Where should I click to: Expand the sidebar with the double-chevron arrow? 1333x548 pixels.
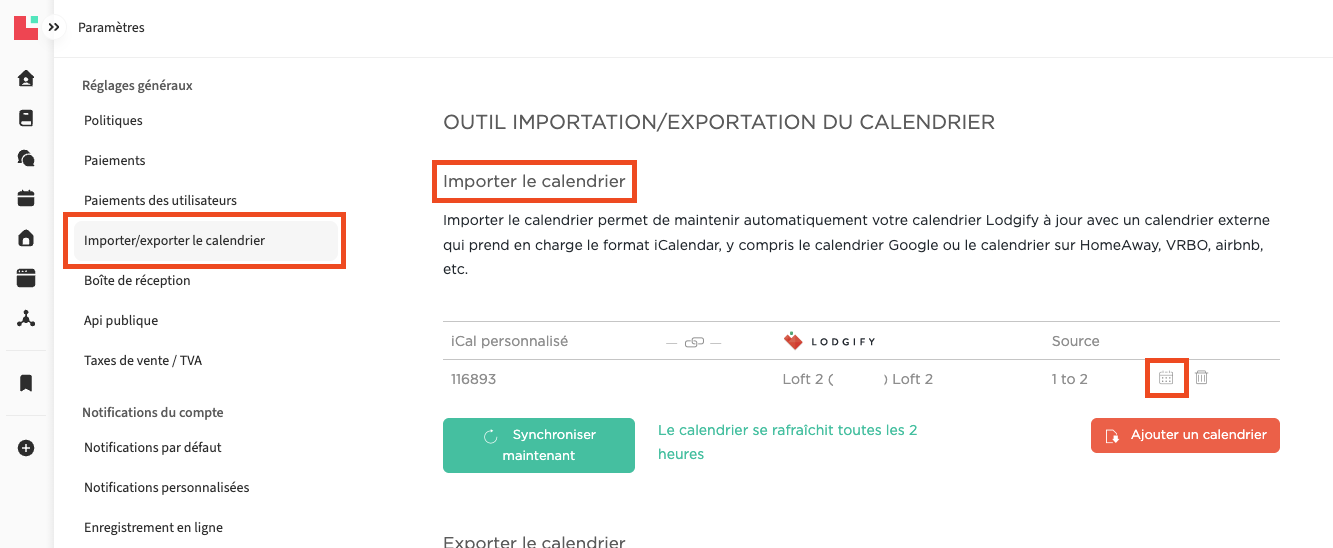pyautogui.click(x=54, y=27)
